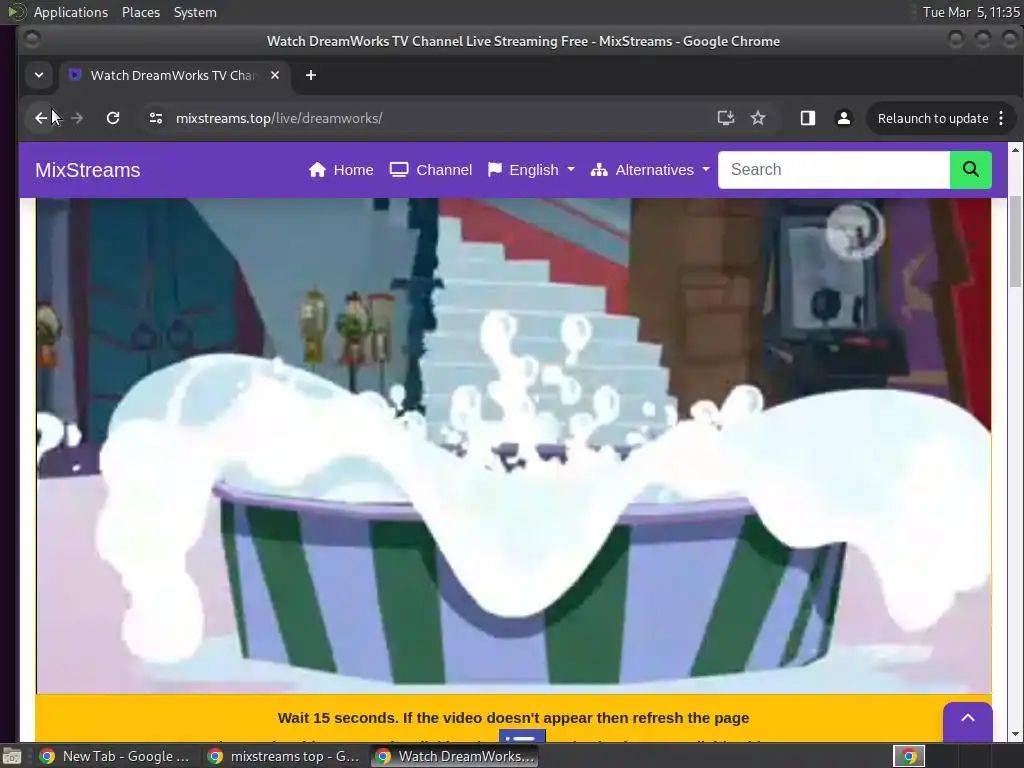This screenshot has height=768, width=1024.
Task: Click the green search magnifier button
Action: (970, 170)
